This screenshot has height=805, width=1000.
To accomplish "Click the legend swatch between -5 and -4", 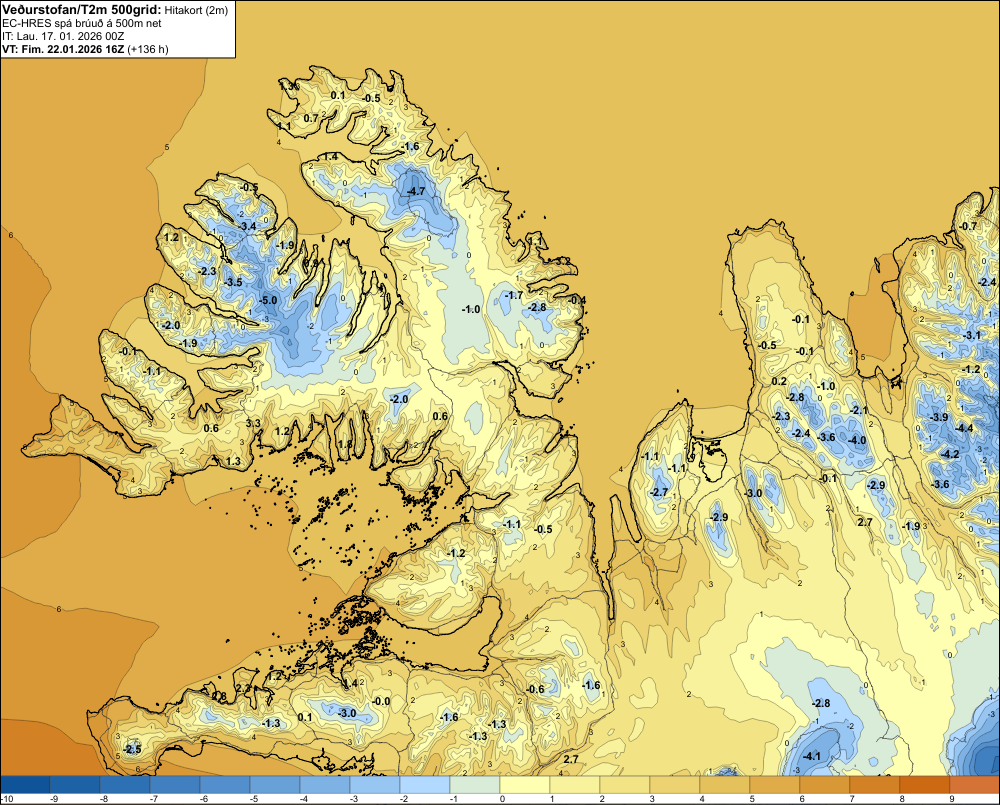I will pos(275,784).
